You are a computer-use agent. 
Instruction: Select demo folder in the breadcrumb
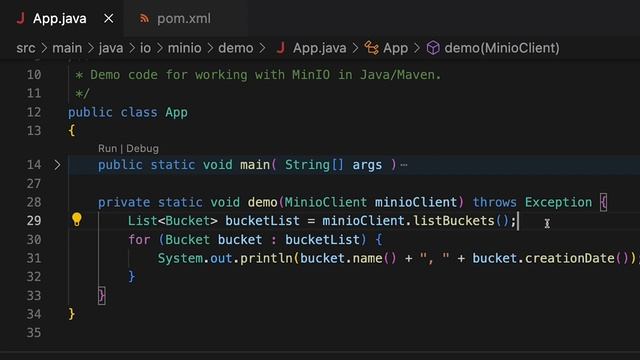point(236,48)
